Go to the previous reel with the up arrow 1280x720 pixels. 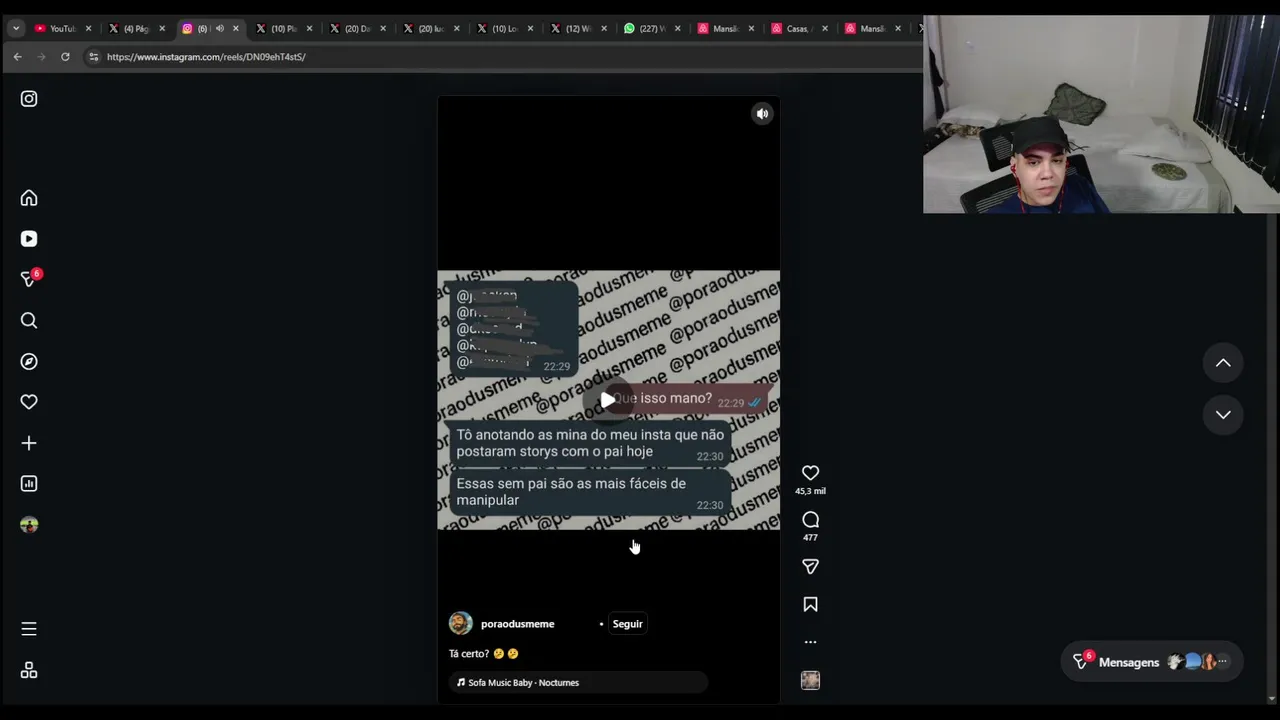[x=1223, y=363]
